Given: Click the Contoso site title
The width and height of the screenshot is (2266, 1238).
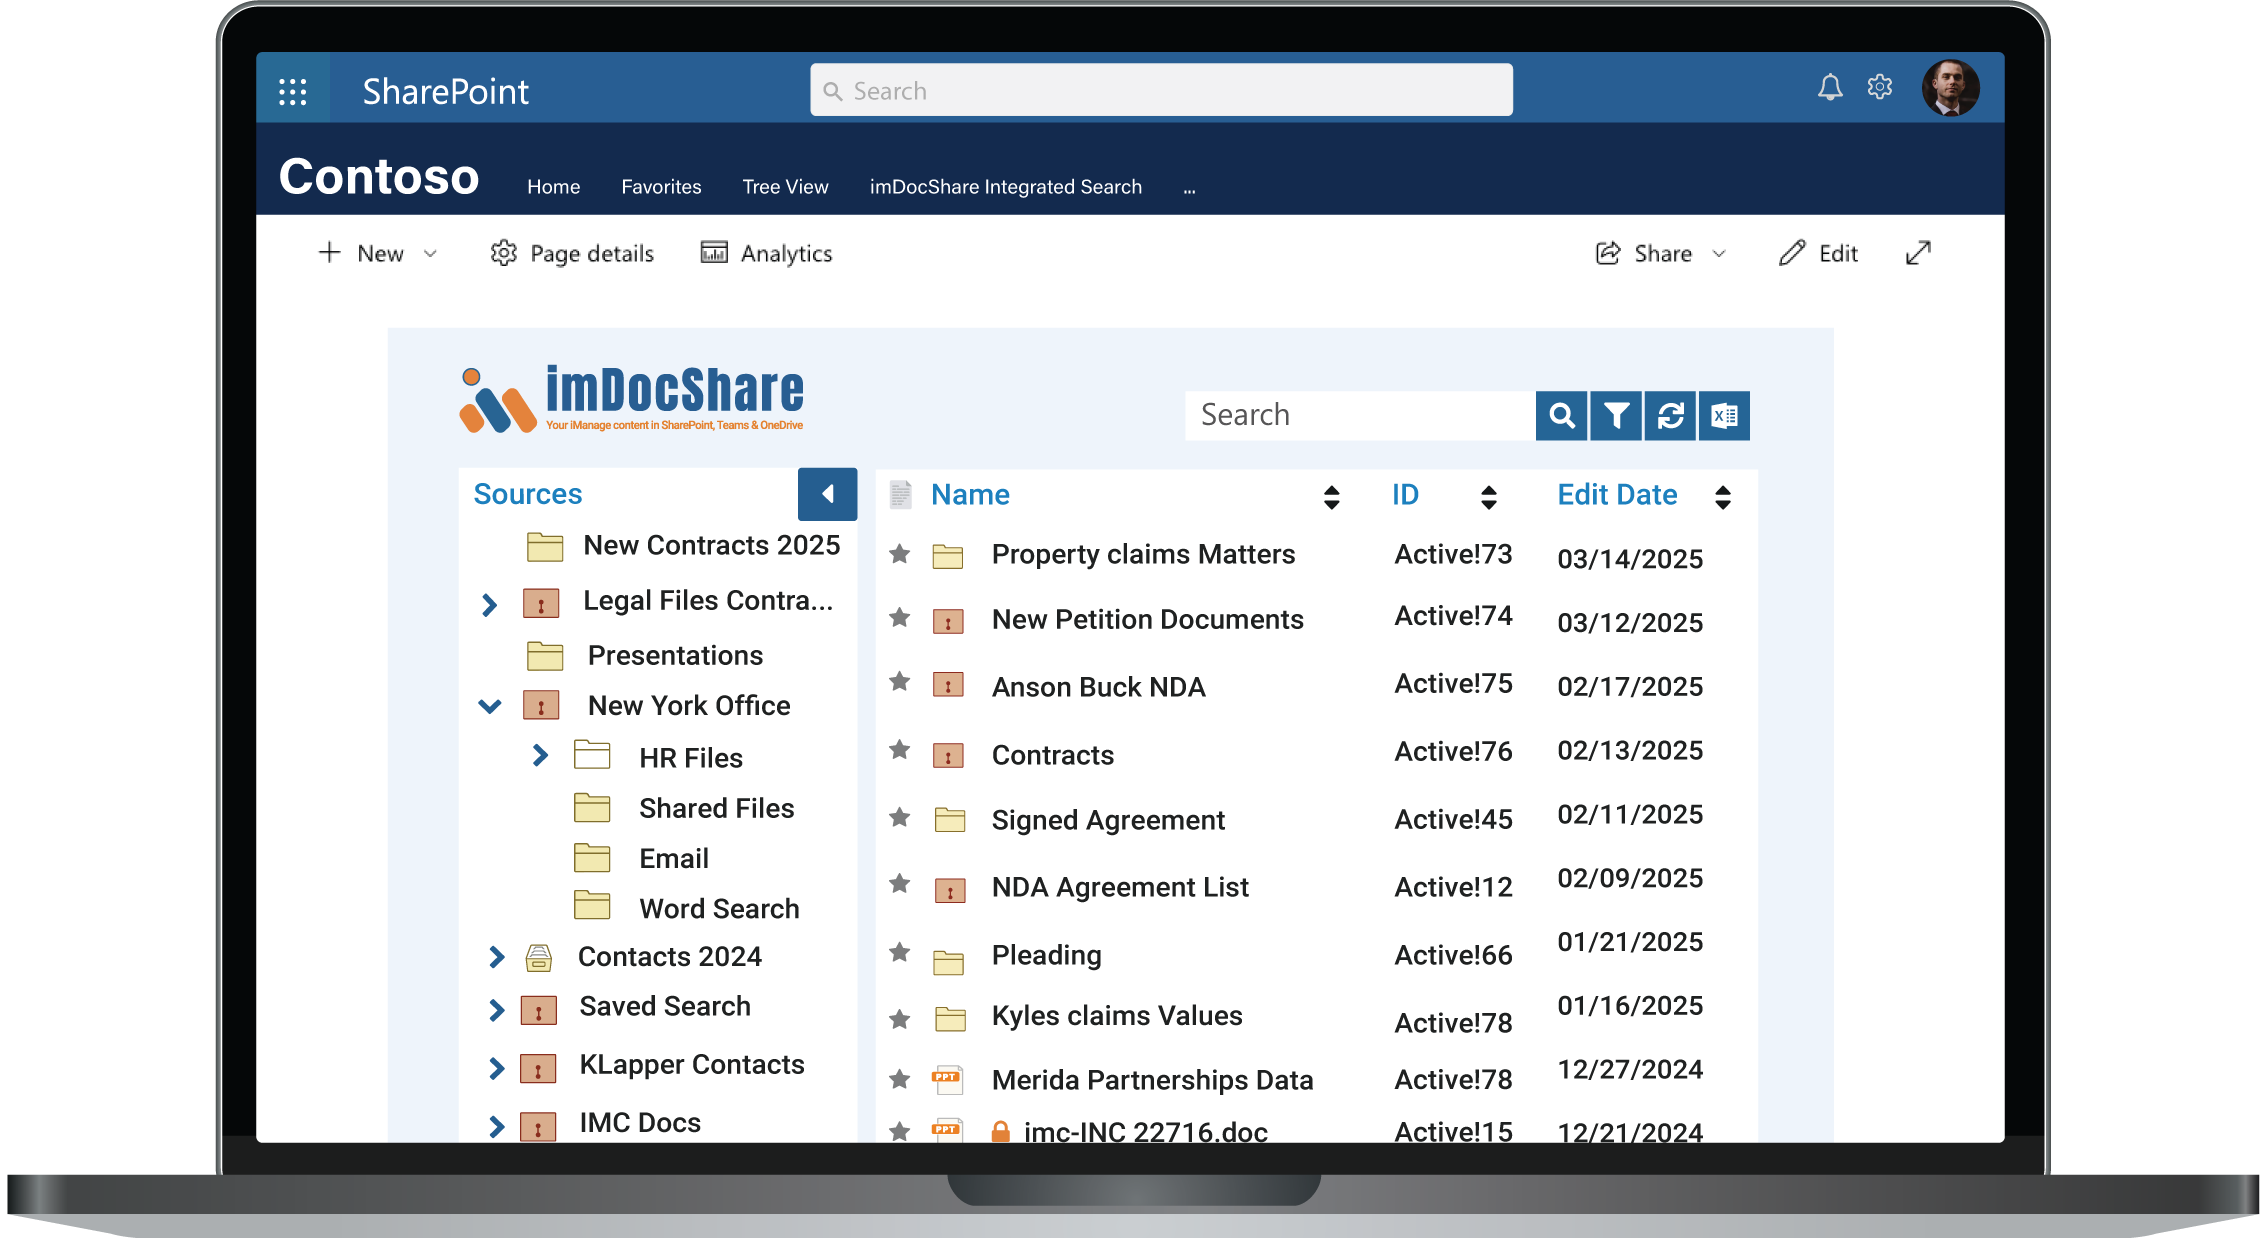Looking at the screenshot, I should pyautogui.click(x=379, y=176).
